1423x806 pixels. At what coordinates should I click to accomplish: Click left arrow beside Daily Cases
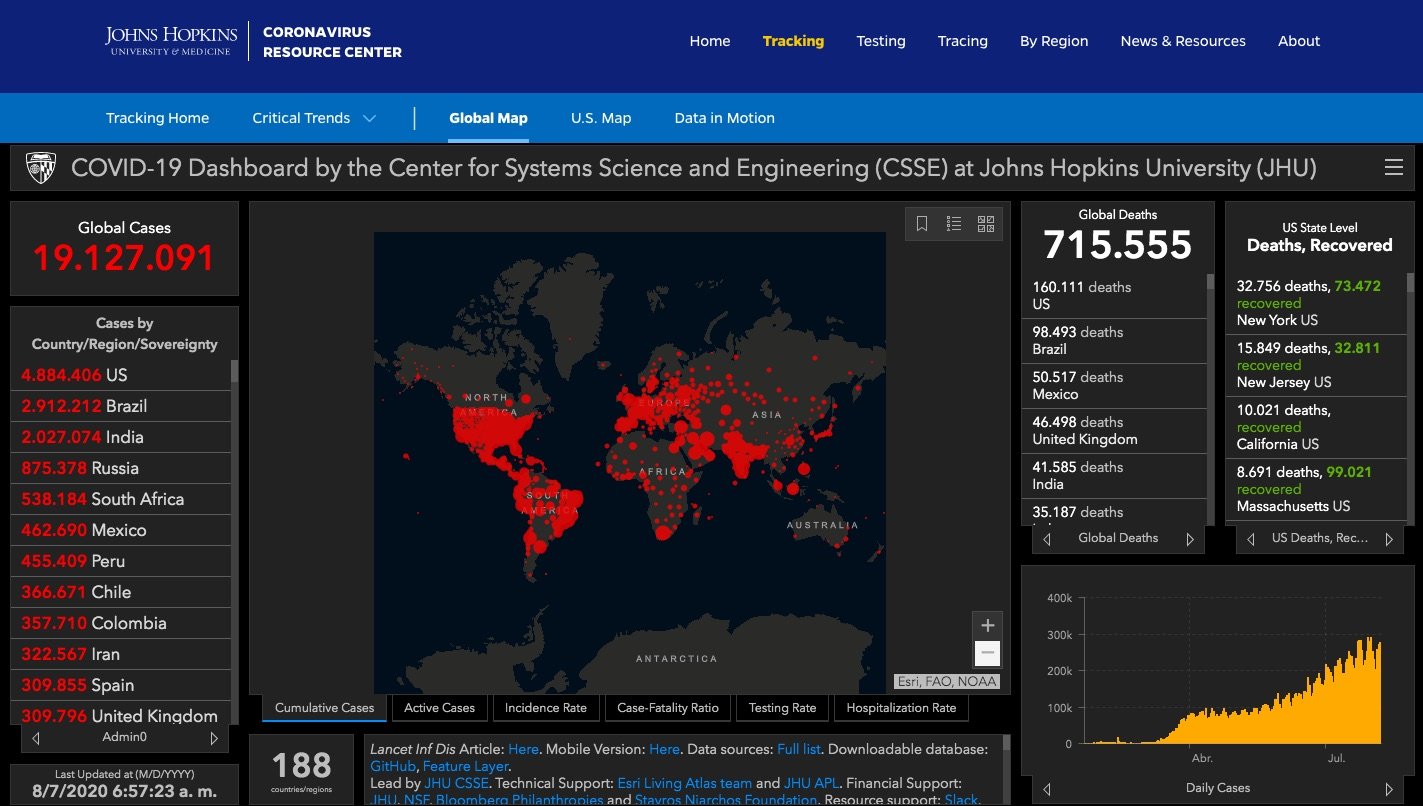tap(1047, 789)
